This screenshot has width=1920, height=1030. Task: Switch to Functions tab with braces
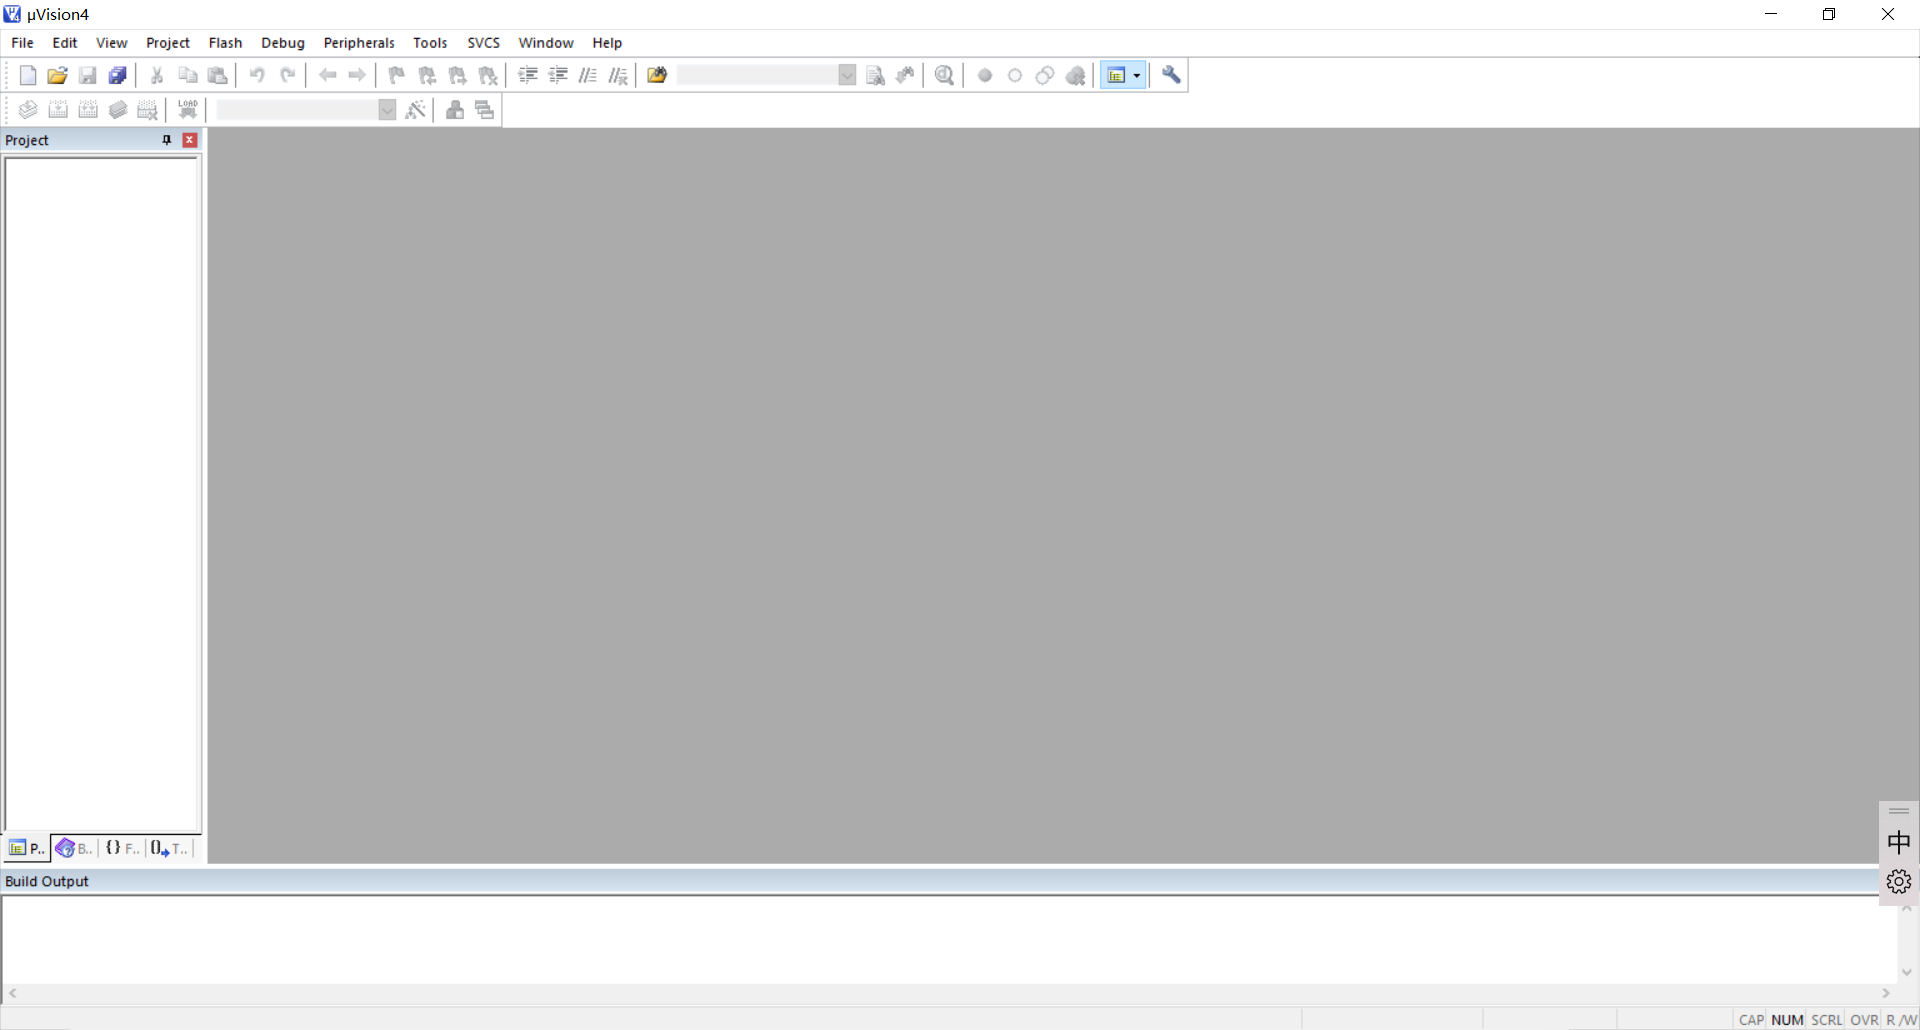(122, 848)
